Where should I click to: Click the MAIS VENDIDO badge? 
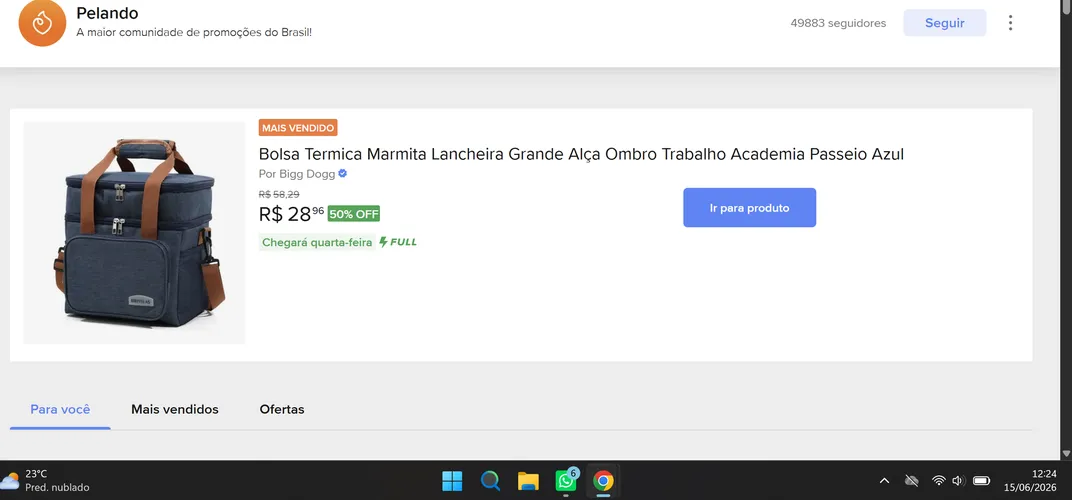pos(298,128)
